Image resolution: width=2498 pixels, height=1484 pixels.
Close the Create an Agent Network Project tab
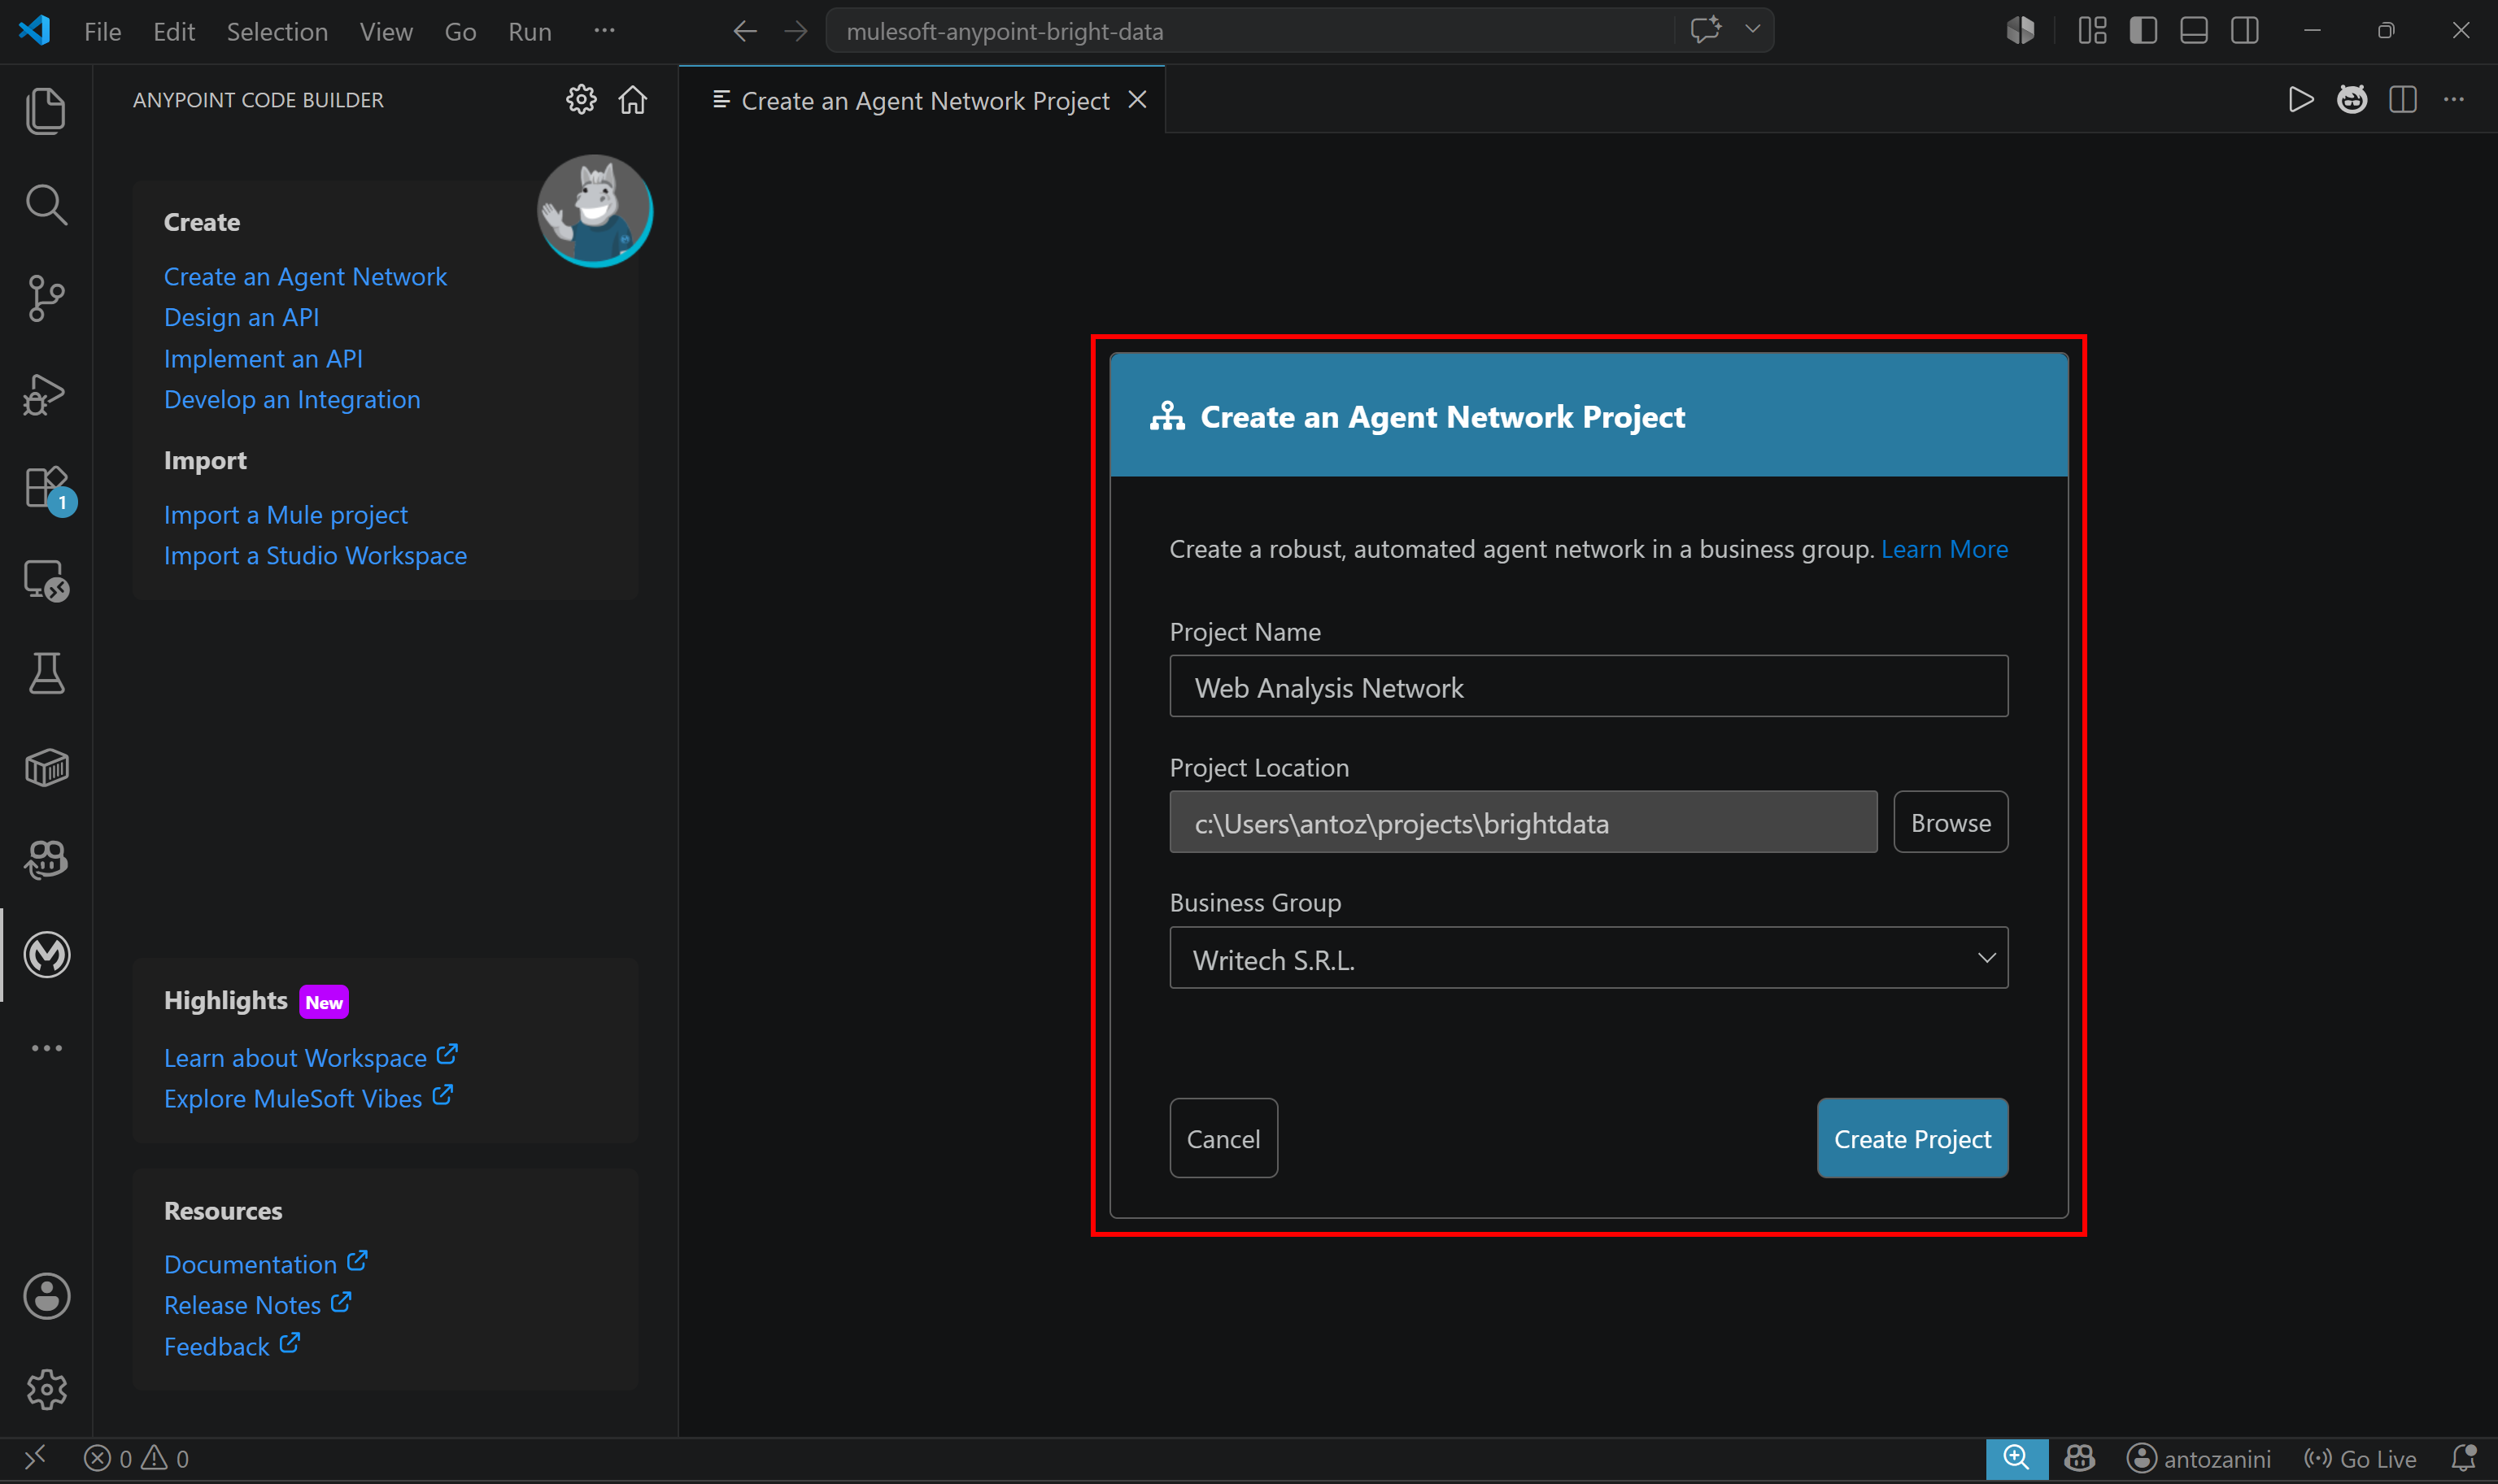1137,100
